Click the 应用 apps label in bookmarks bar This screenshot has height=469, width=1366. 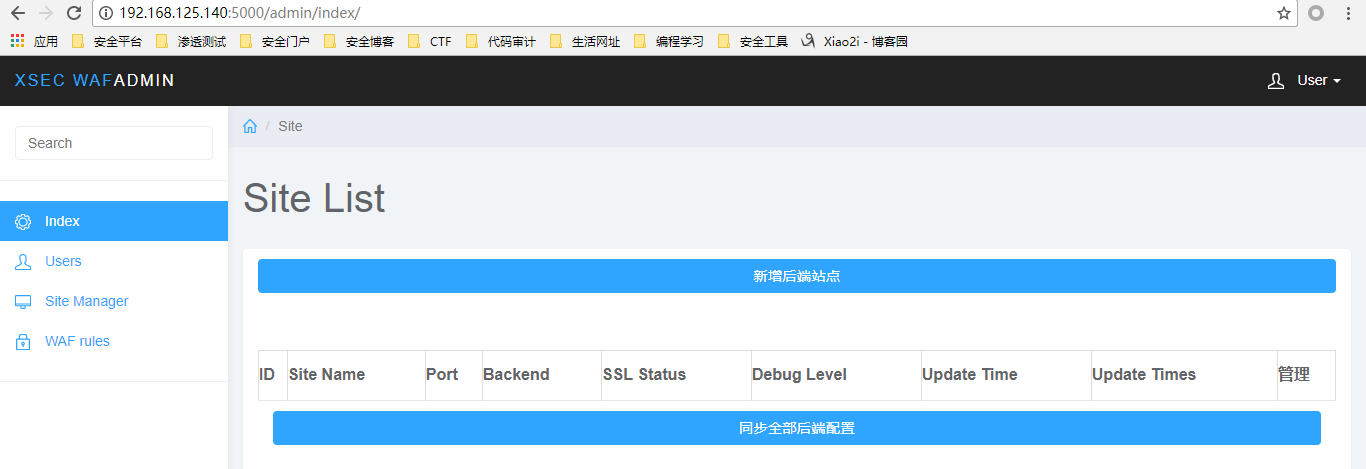coord(46,41)
